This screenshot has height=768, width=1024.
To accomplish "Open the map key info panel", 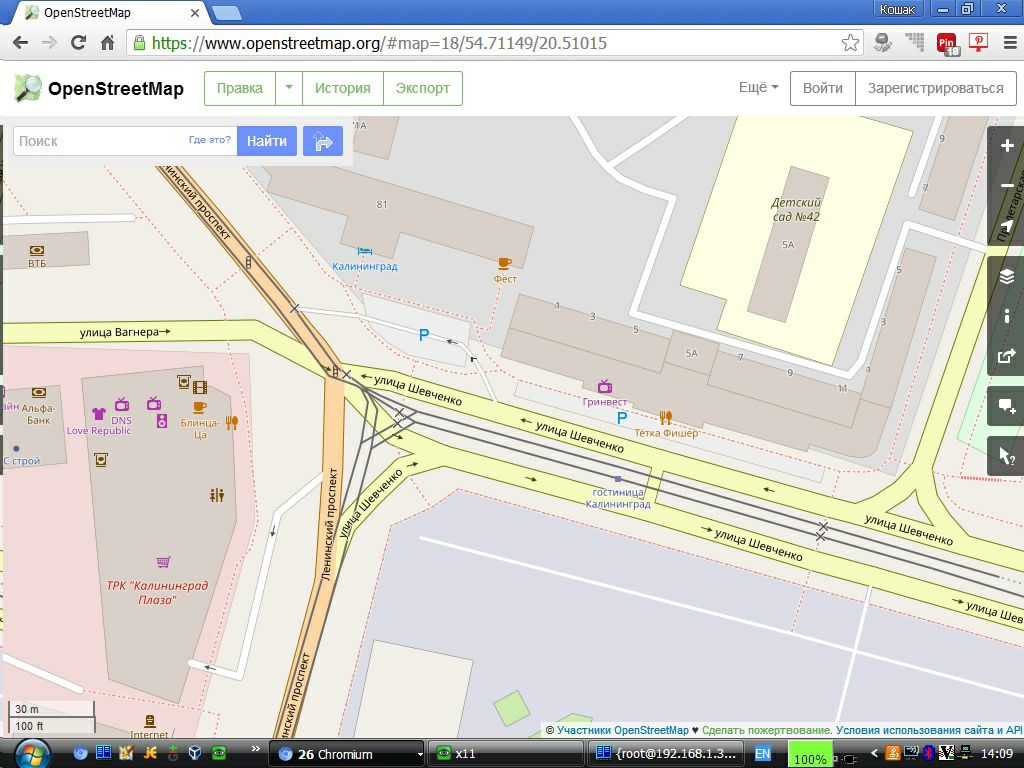I will tap(1006, 316).
